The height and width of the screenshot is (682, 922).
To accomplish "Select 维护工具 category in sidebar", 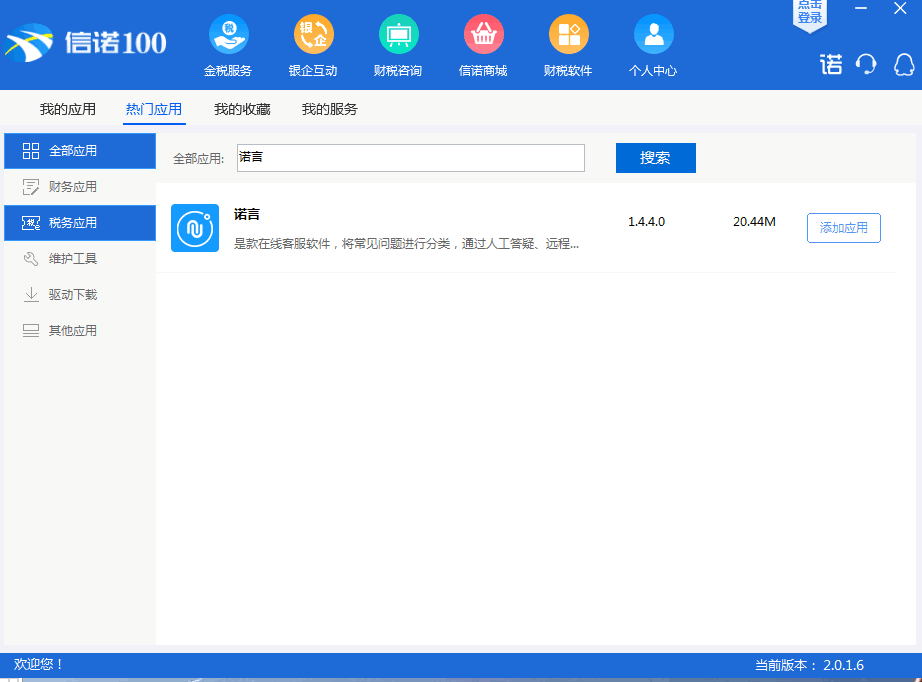I will coord(80,259).
